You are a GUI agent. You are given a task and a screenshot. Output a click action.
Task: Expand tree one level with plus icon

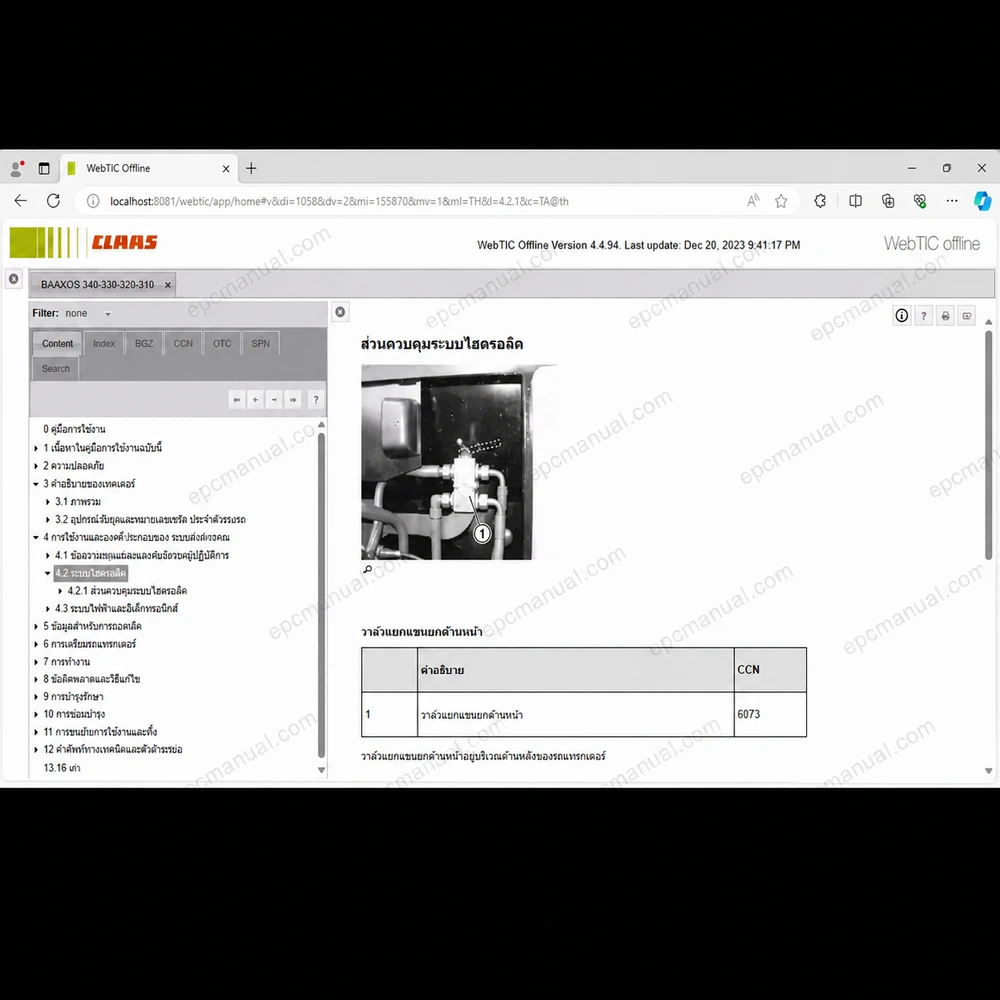pyautogui.click(x=255, y=400)
